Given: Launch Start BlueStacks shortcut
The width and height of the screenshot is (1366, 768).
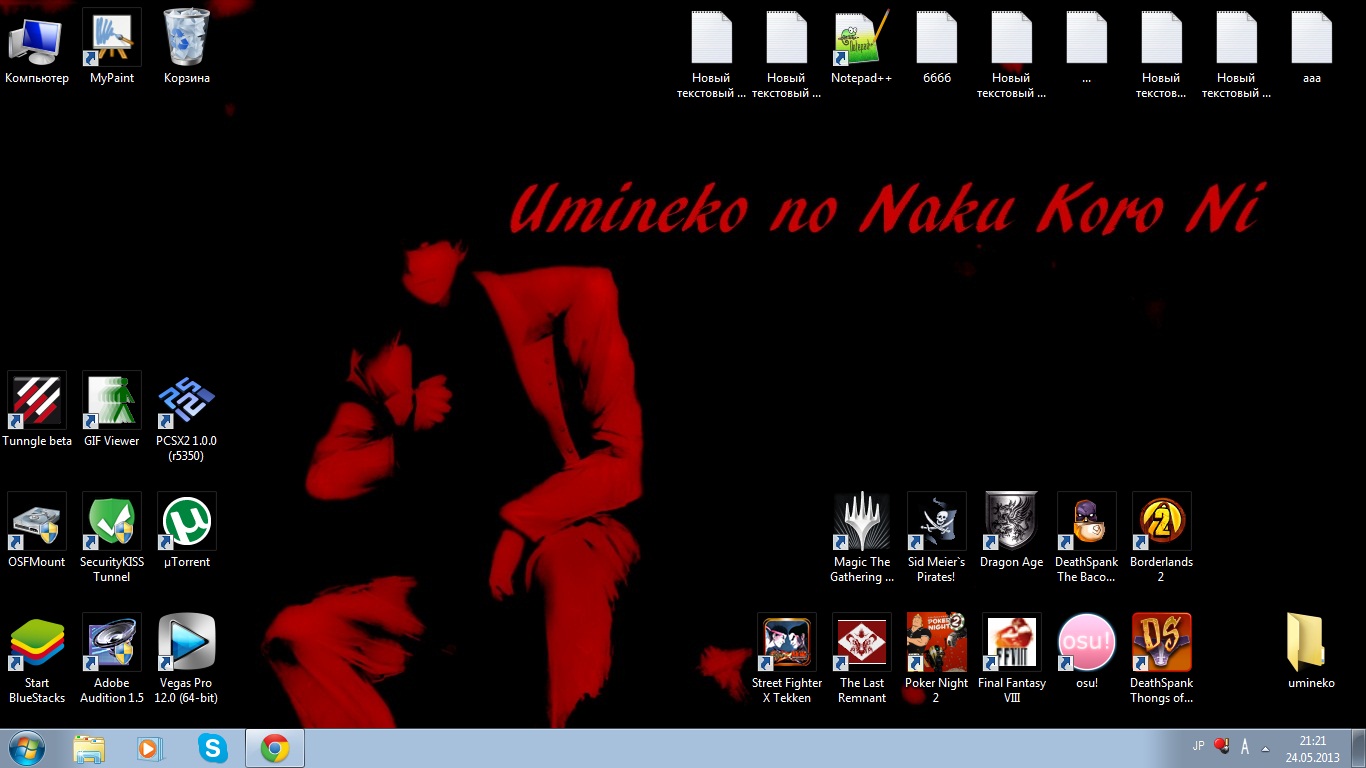Looking at the screenshot, I should 37,659.
